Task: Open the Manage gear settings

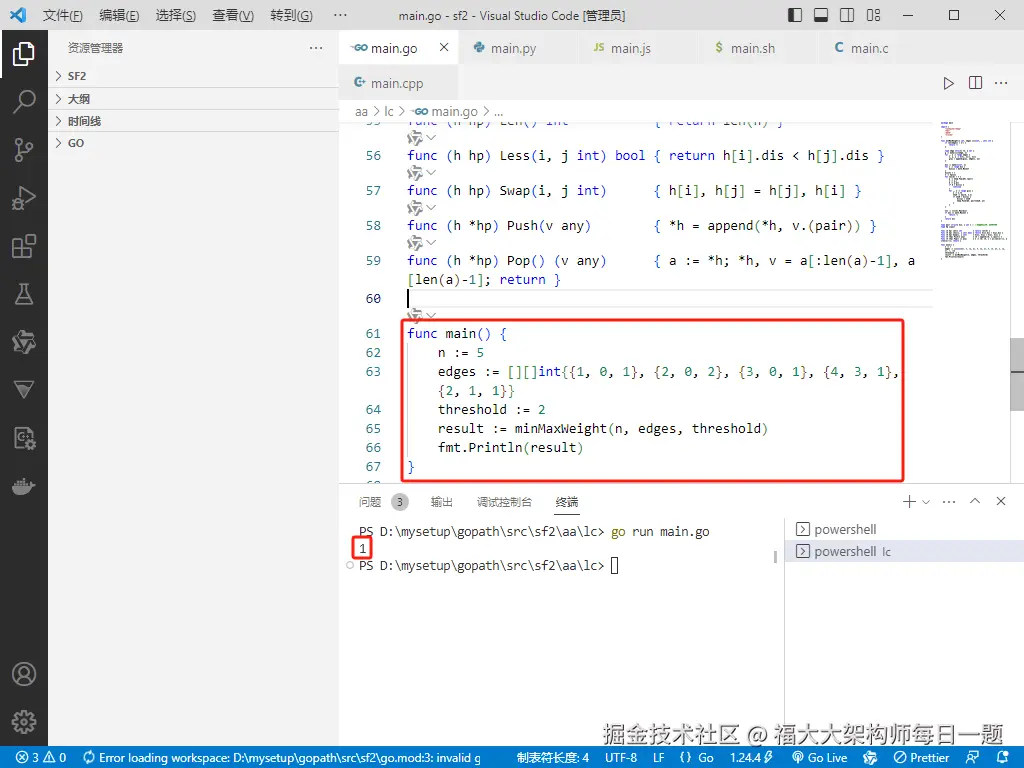Action: [24, 722]
